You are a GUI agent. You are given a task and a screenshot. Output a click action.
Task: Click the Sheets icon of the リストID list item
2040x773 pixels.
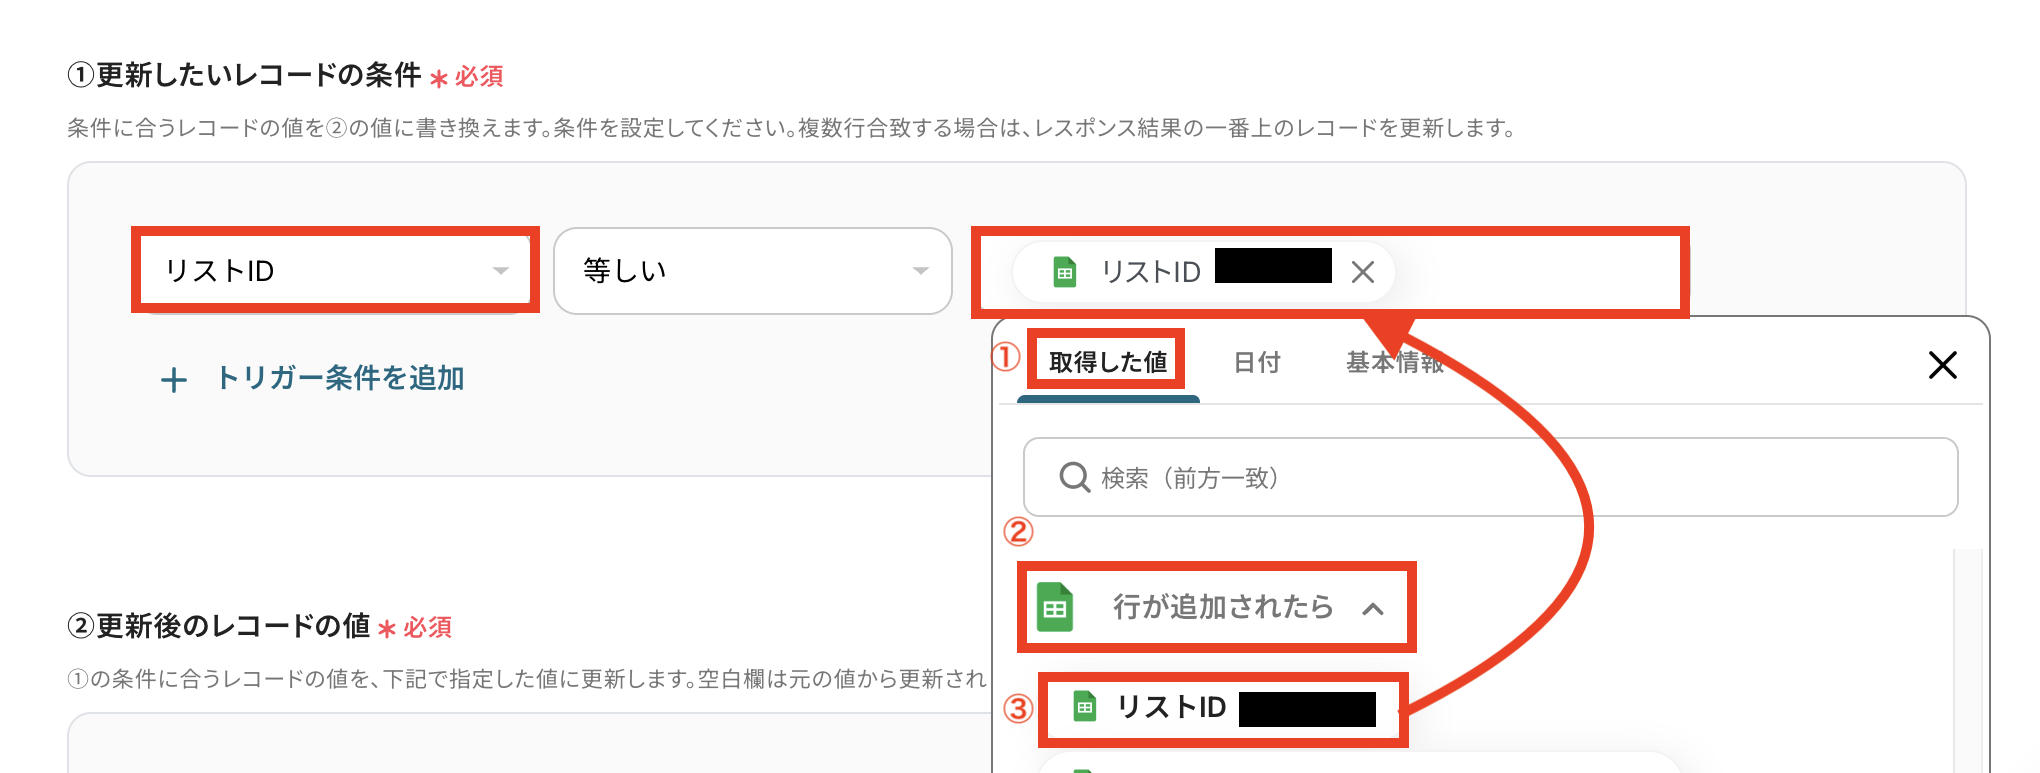click(x=1085, y=707)
